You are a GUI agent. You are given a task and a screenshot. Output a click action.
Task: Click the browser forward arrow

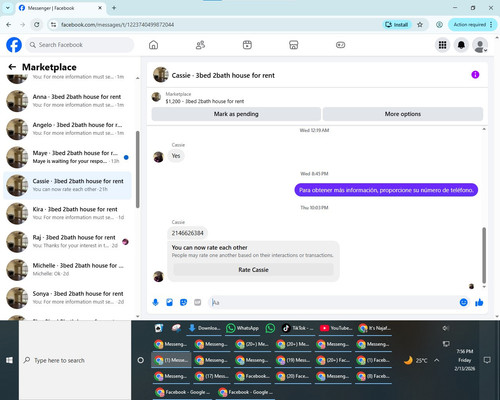tap(22, 25)
